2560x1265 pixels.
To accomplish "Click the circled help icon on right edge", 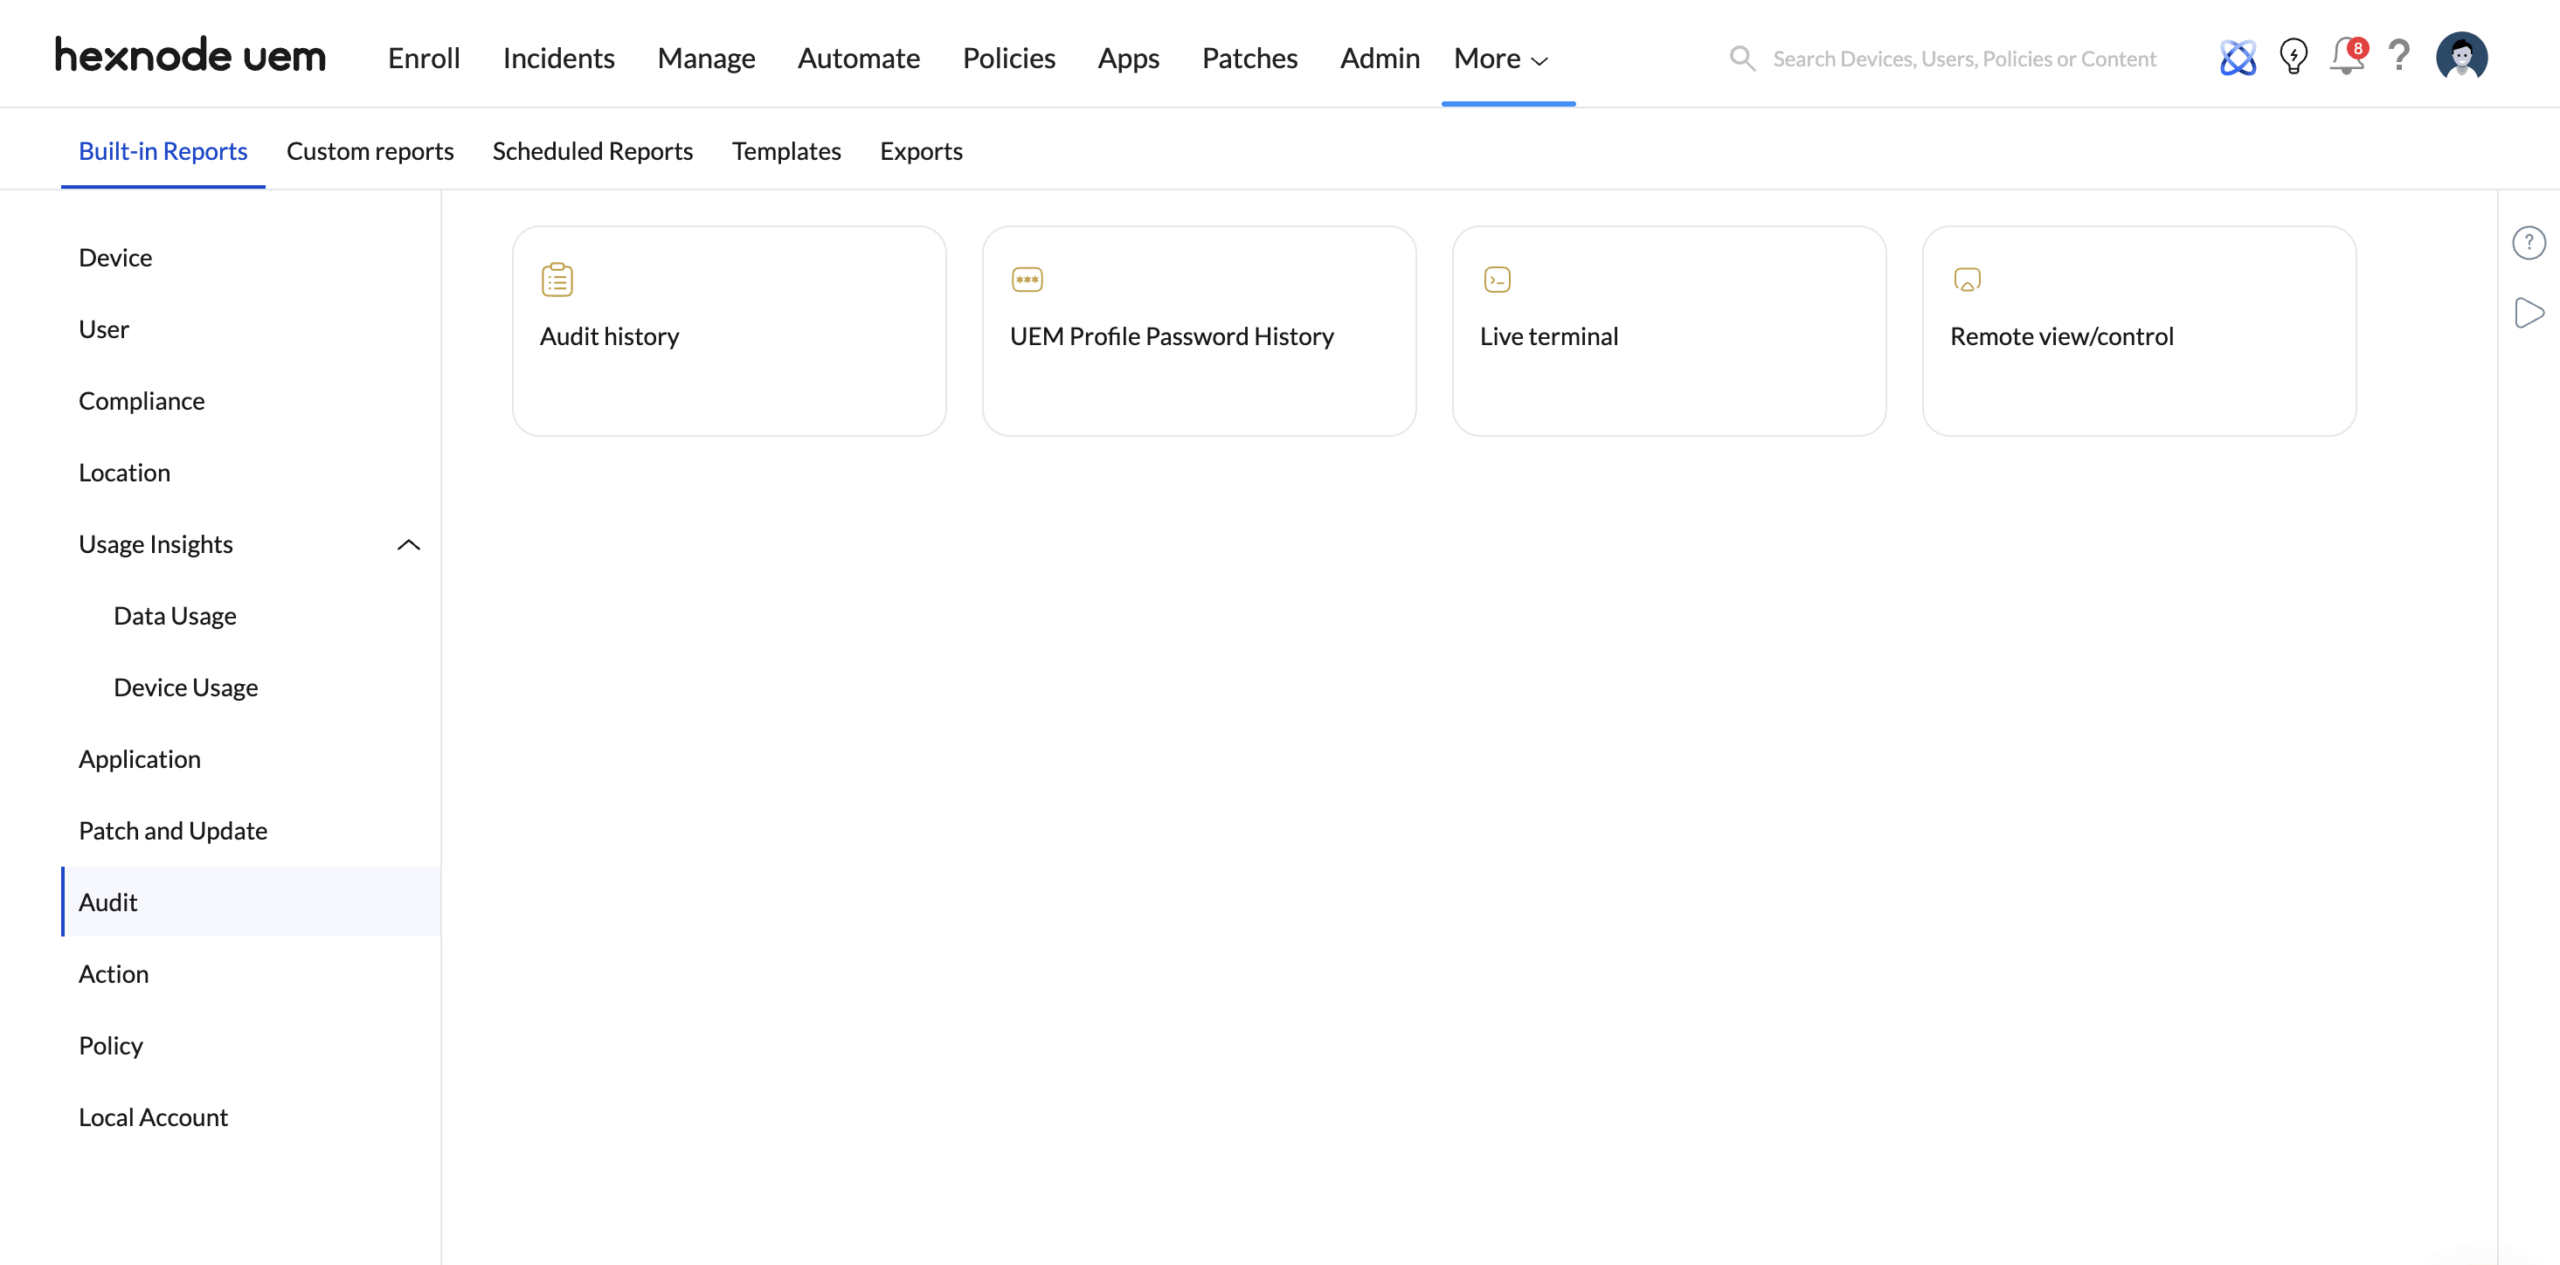I will click(2530, 241).
